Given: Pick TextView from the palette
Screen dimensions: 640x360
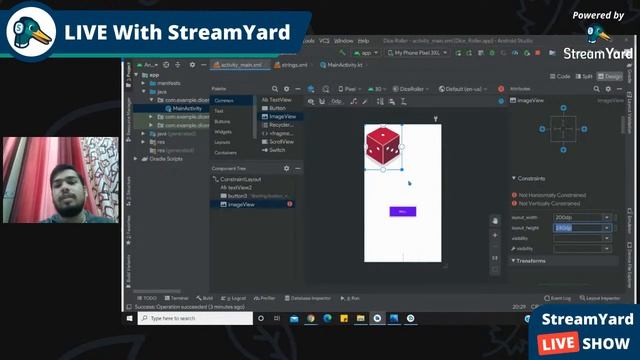Looking at the screenshot, I should click(x=276, y=100).
